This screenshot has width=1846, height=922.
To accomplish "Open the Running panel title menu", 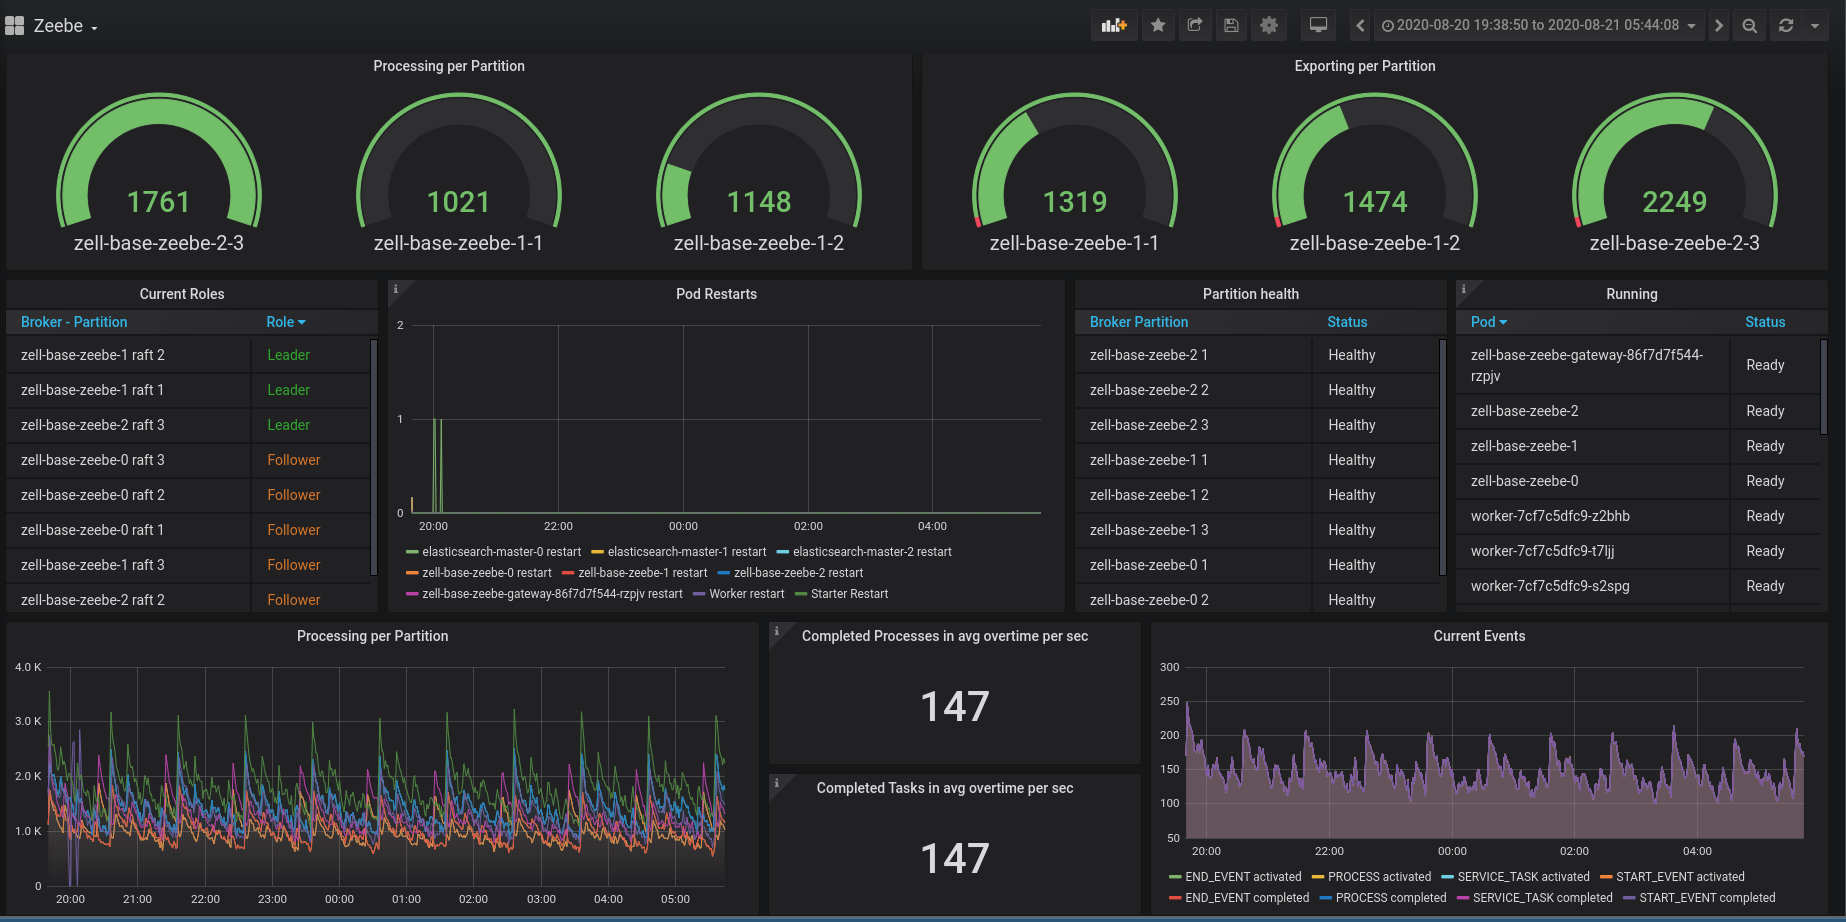I will (1632, 294).
